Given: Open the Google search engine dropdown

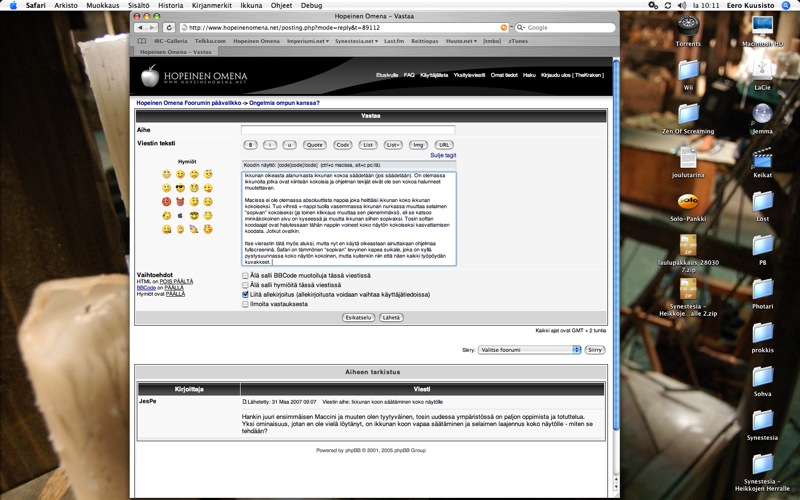Looking at the screenshot, I should pyautogui.click(x=521, y=28).
